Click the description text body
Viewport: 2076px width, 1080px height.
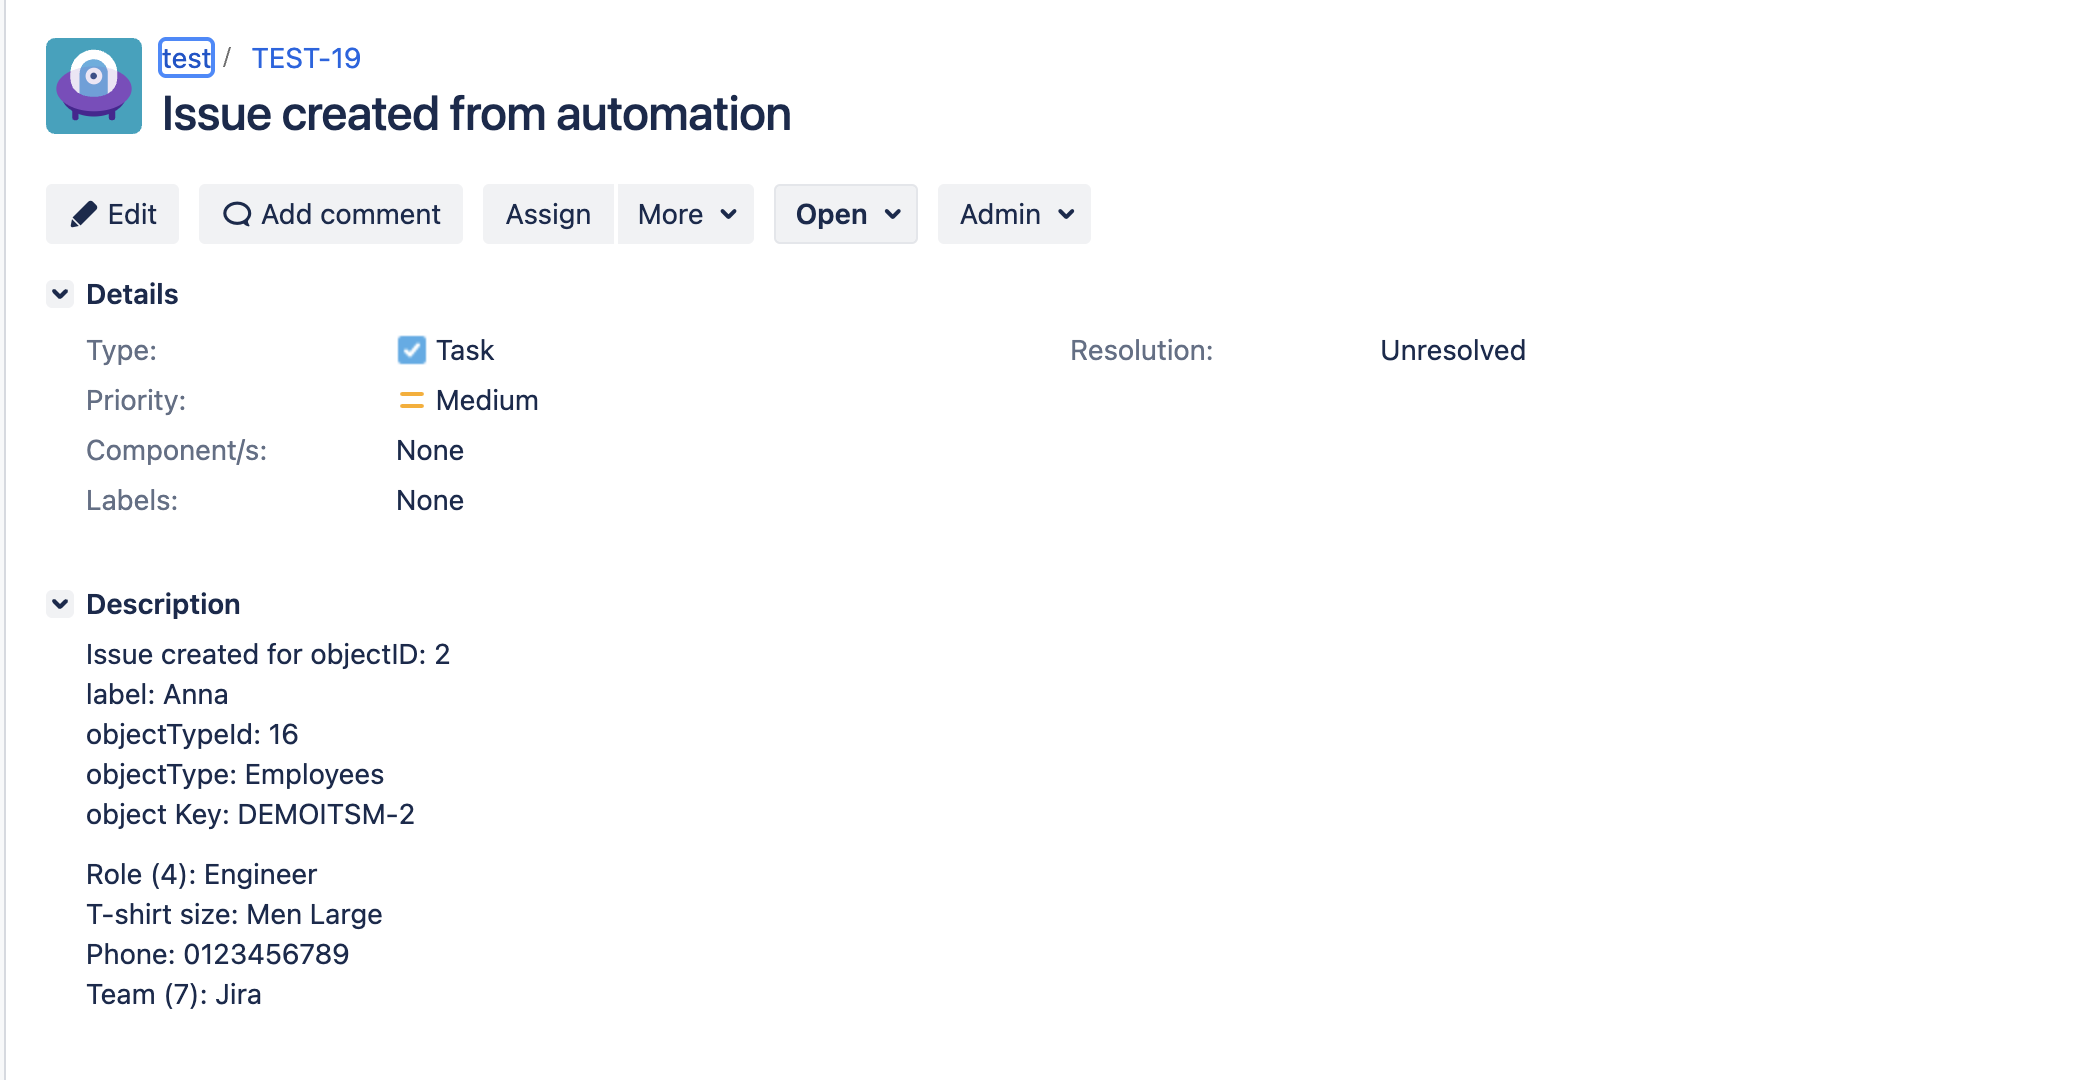click(250, 774)
